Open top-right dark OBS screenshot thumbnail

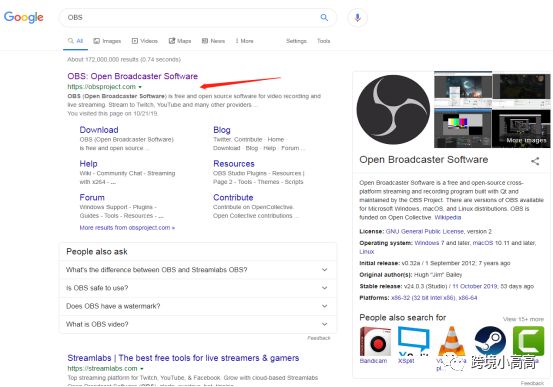pyautogui.click(x=521, y=90)
